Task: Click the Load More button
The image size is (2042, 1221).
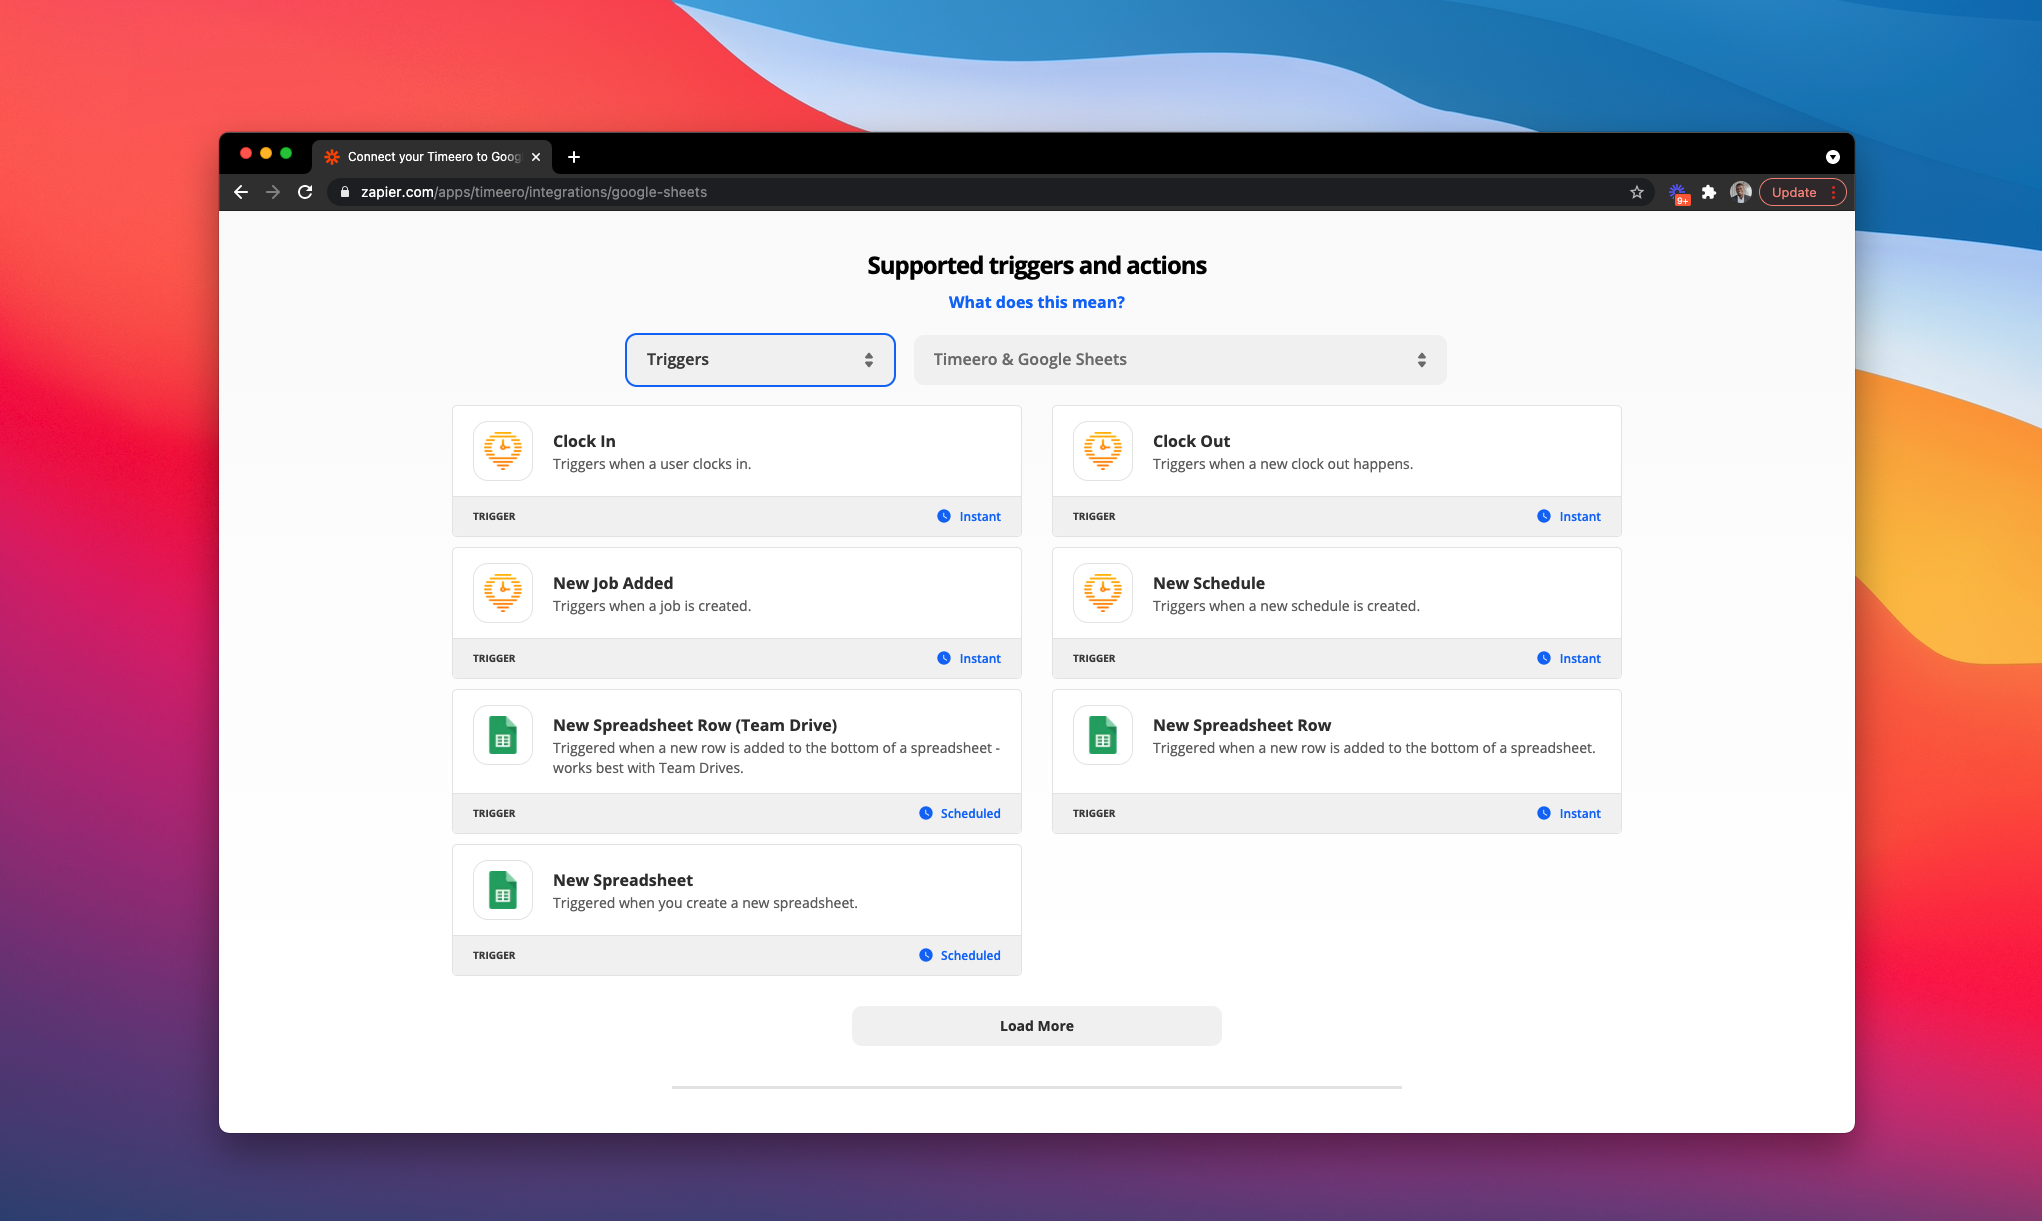Action: pos(1037,1026)
